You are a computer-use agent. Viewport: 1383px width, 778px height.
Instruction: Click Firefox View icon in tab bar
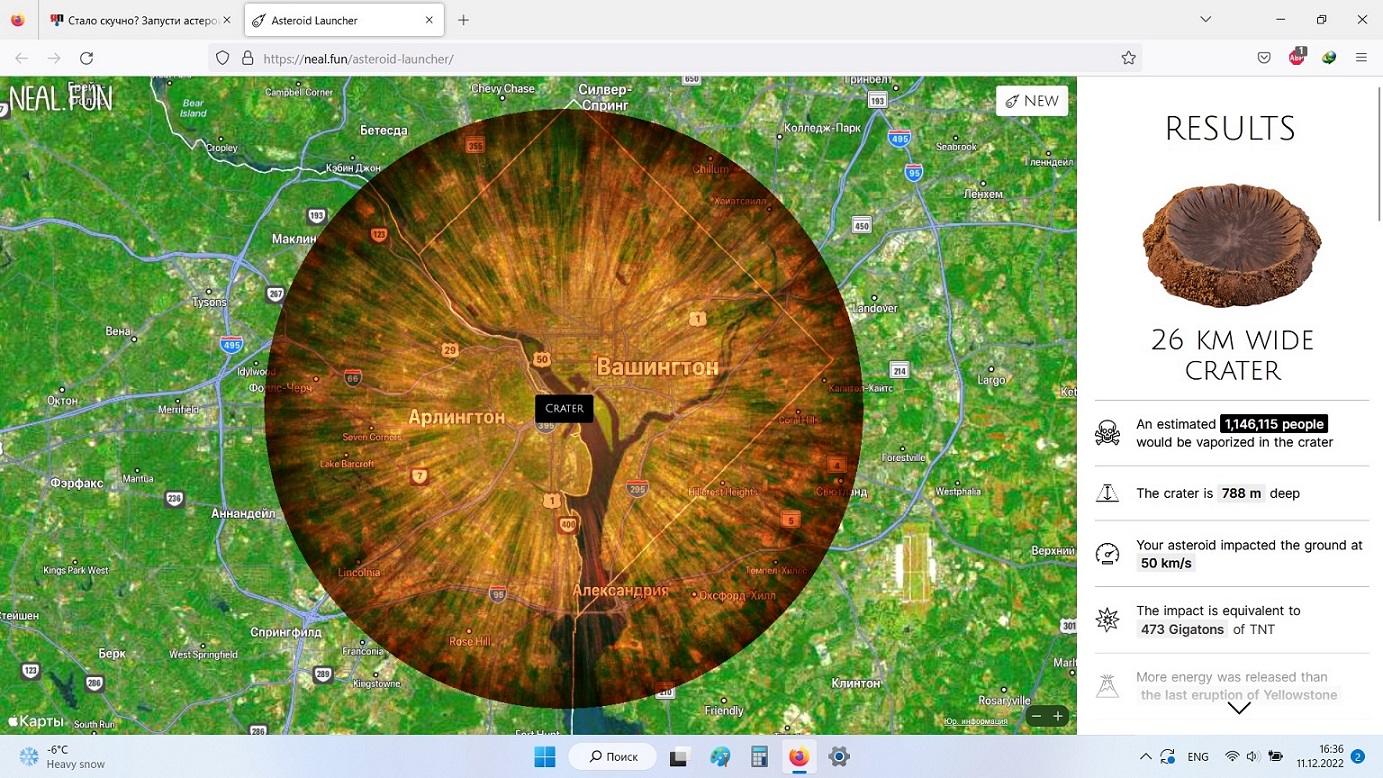click(x=18, y=20)
